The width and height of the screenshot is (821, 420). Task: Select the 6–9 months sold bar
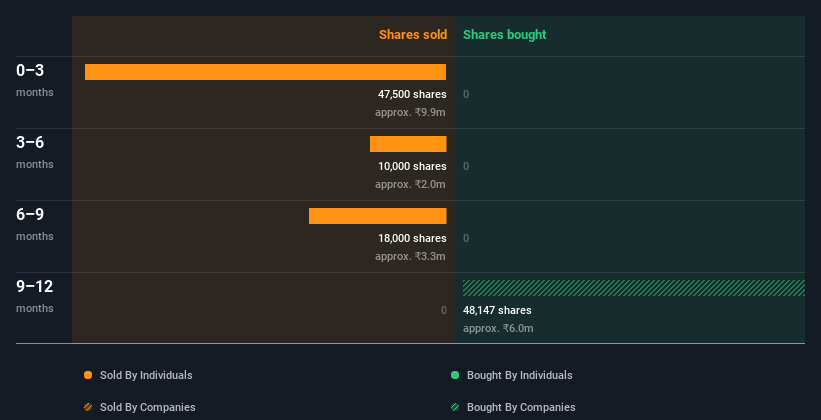tap(378, 216)
